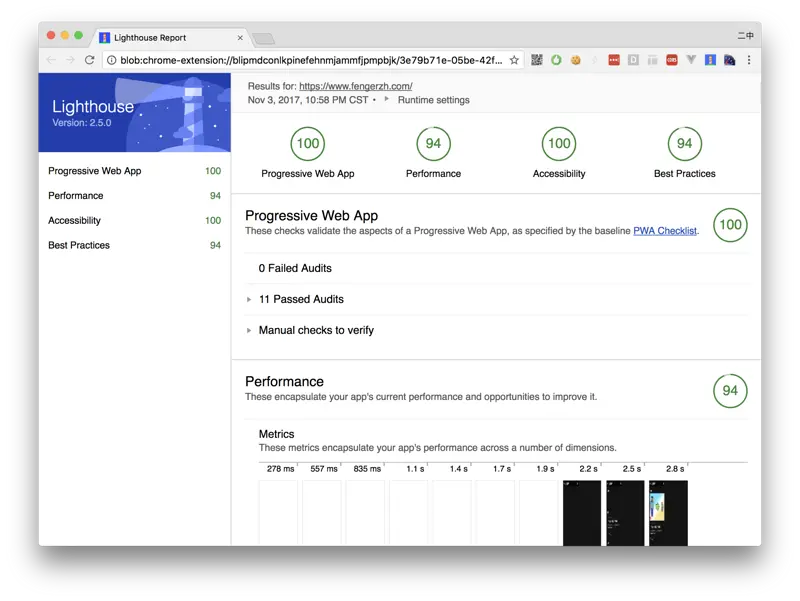800x601 pixels.
Task: Click the Performance section heading
Action: point(284,382)
